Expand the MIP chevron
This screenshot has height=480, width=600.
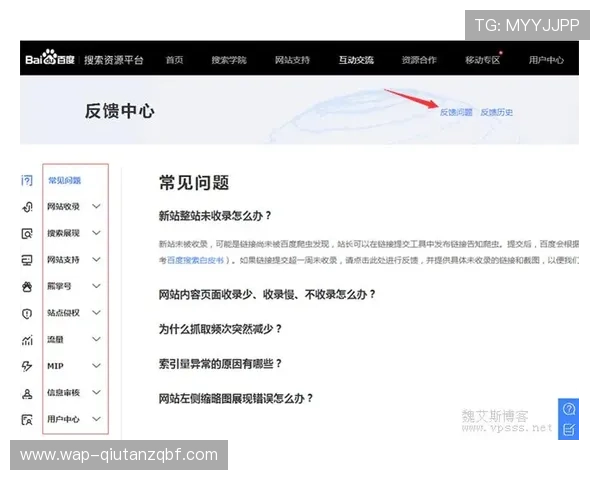96,366
